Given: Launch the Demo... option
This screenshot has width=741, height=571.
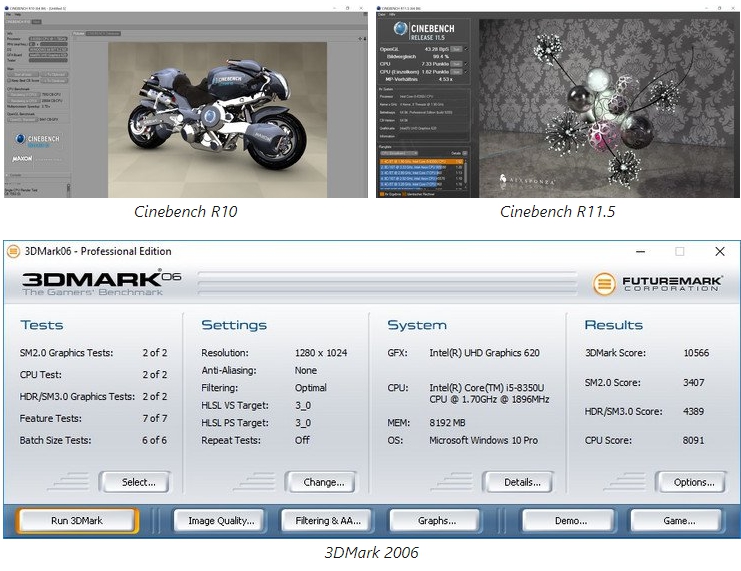Looking at the screenshot, I should point(569,520).
